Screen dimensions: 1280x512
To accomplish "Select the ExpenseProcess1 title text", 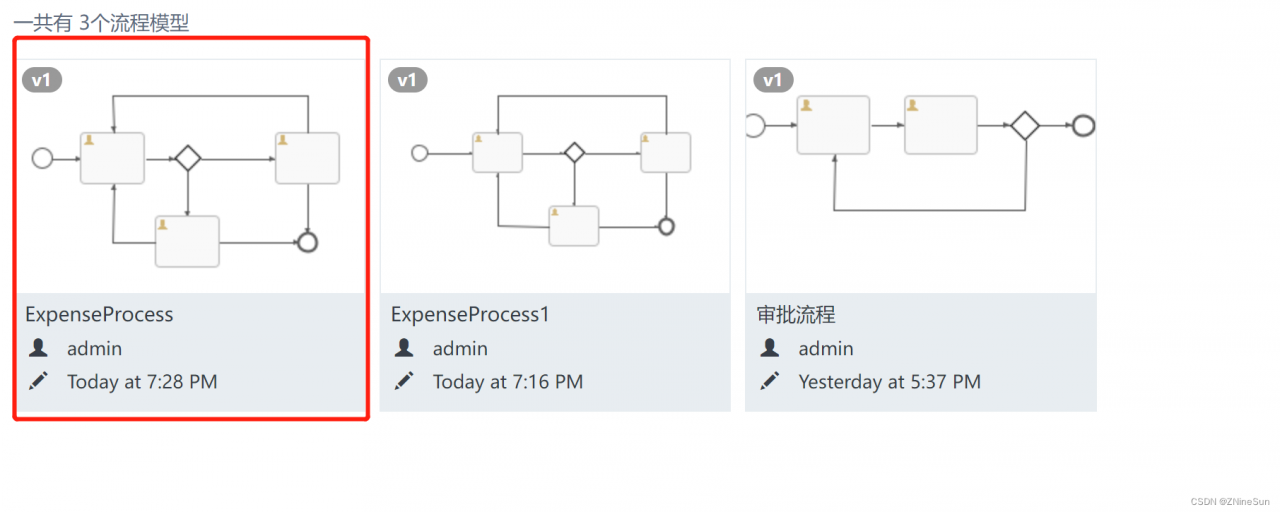I will tap(471, 314).
